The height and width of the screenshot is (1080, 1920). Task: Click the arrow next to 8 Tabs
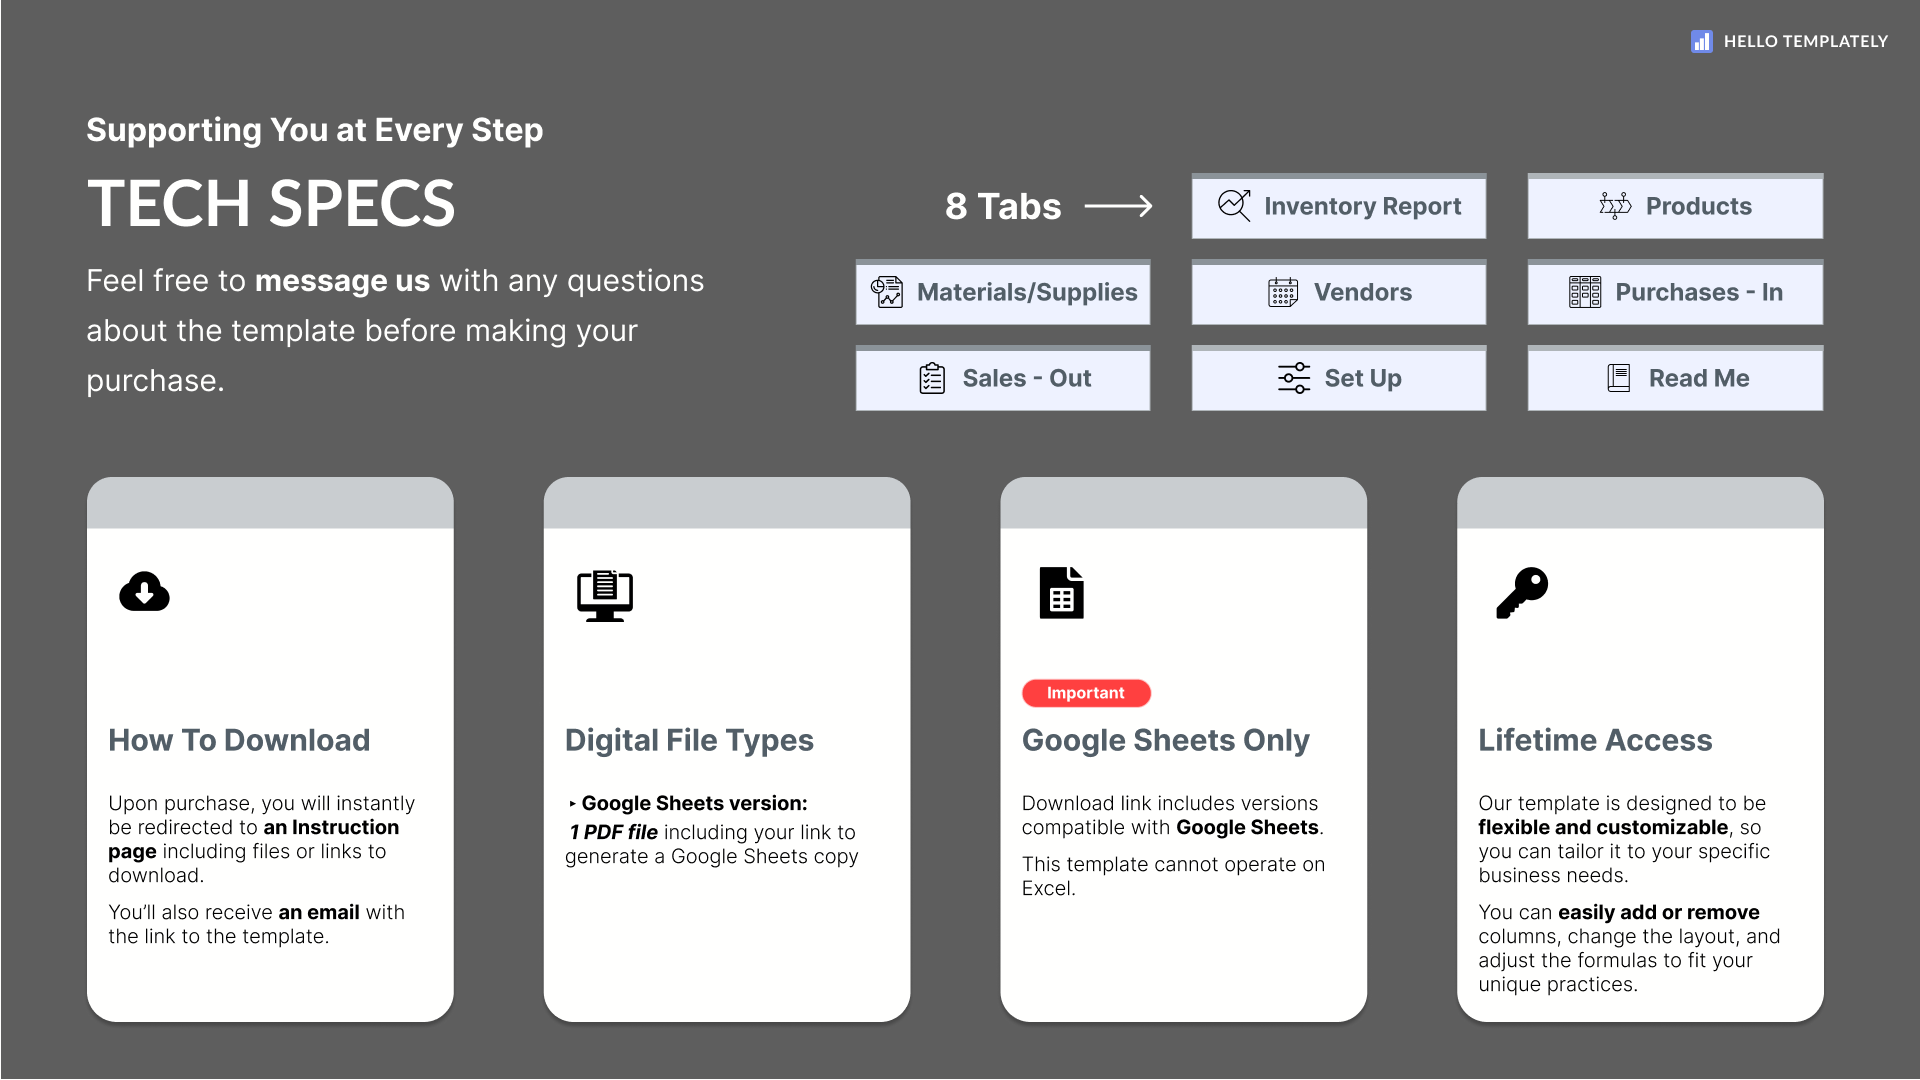(1118, 206)
